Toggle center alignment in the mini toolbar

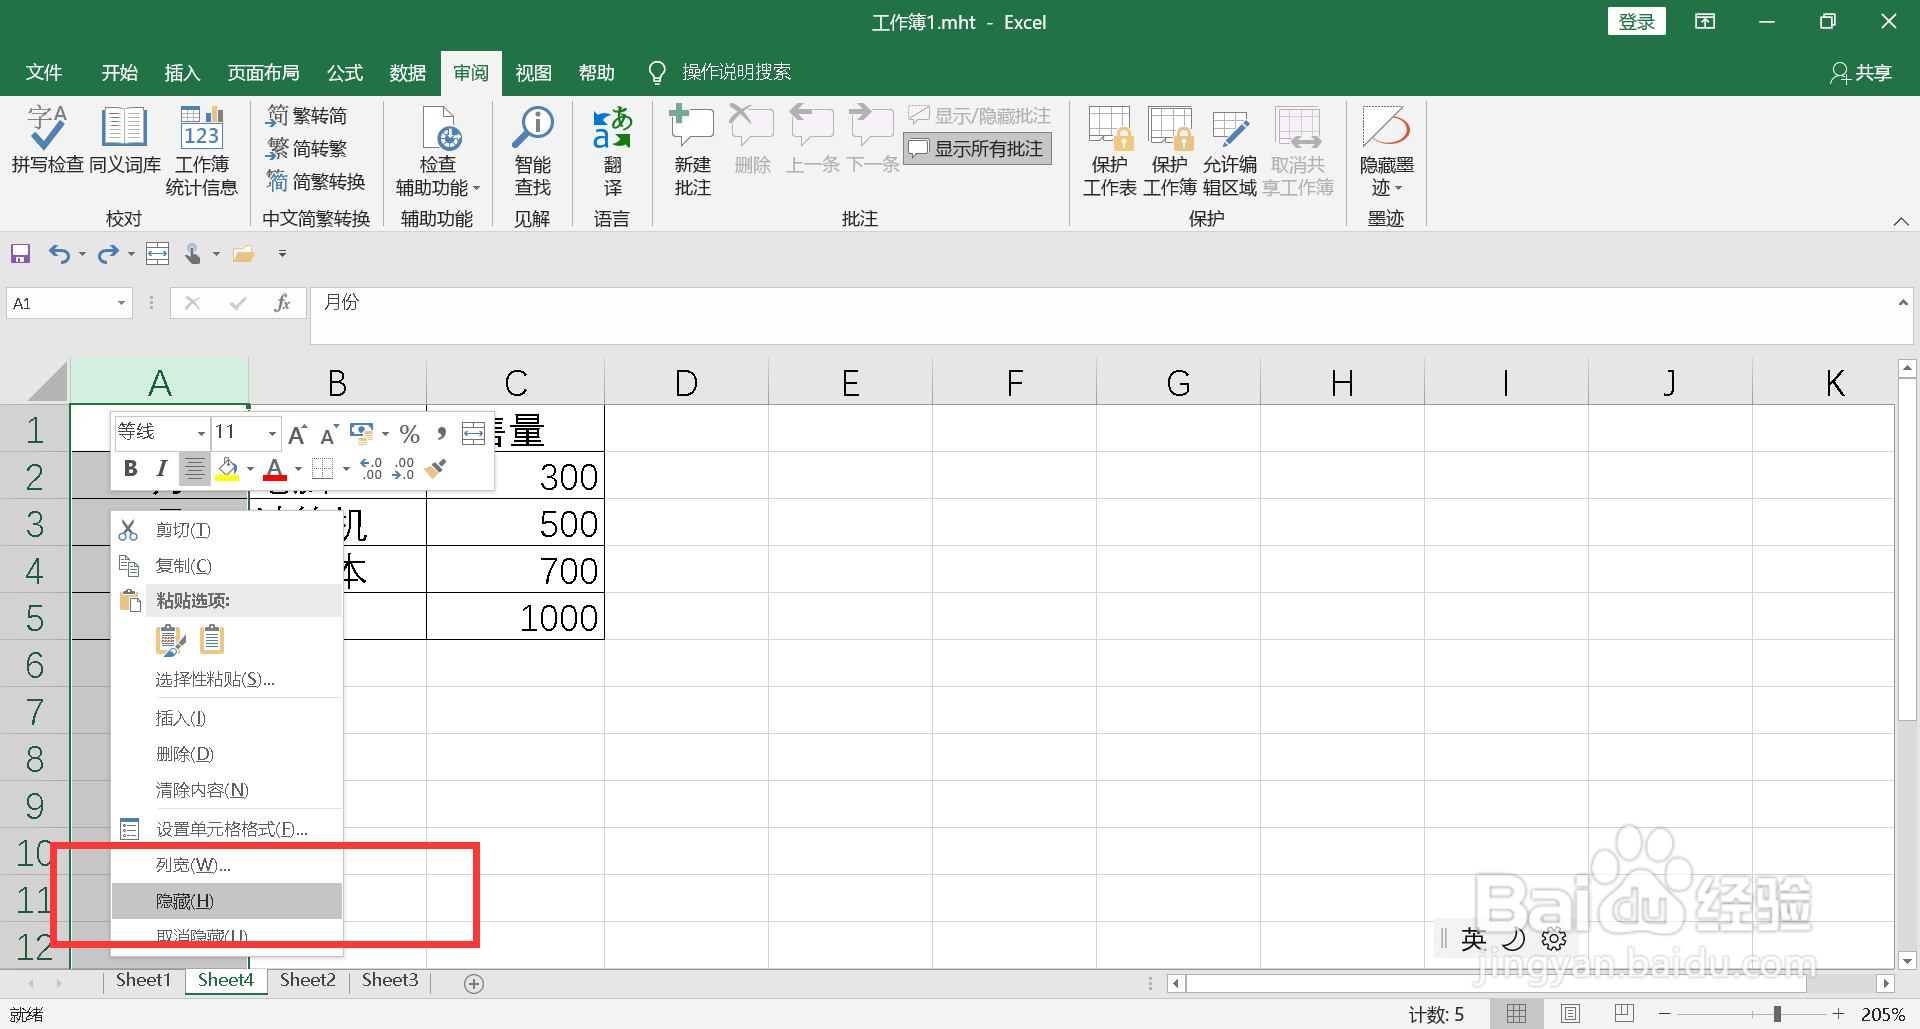[x=194, y=468]
